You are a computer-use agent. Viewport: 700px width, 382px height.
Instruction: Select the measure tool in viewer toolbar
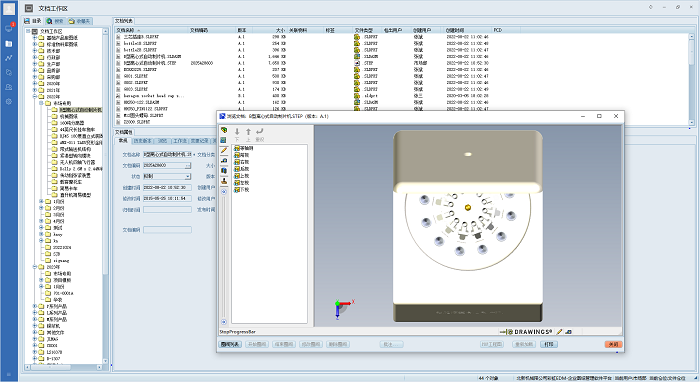[x=224, y=161]
